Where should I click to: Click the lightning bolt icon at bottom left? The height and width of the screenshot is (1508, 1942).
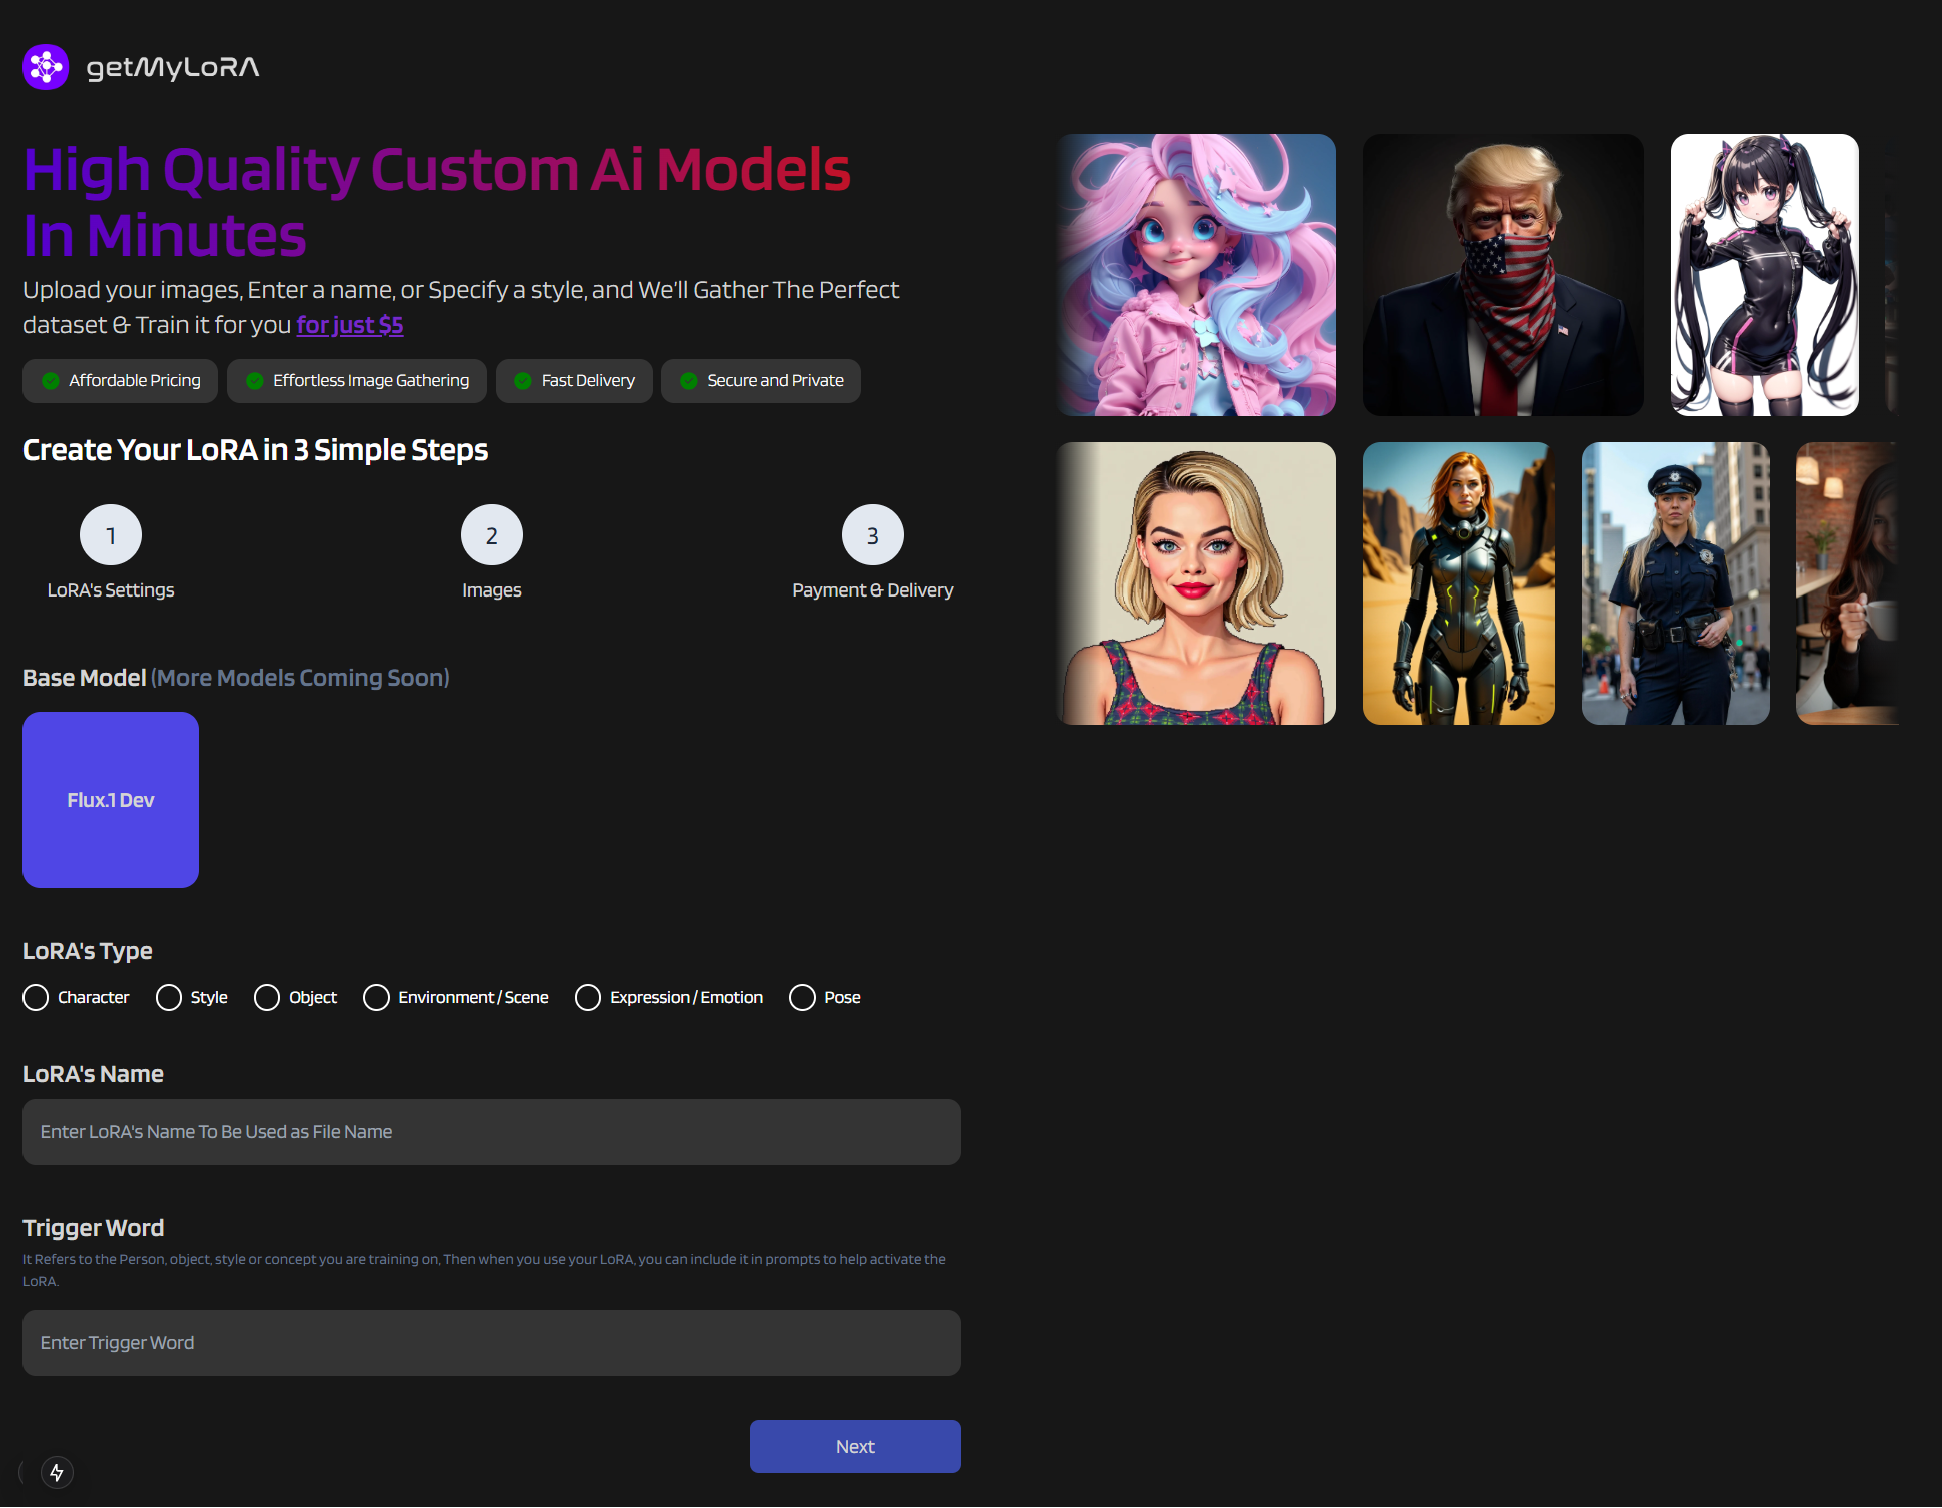point(57,1472)
